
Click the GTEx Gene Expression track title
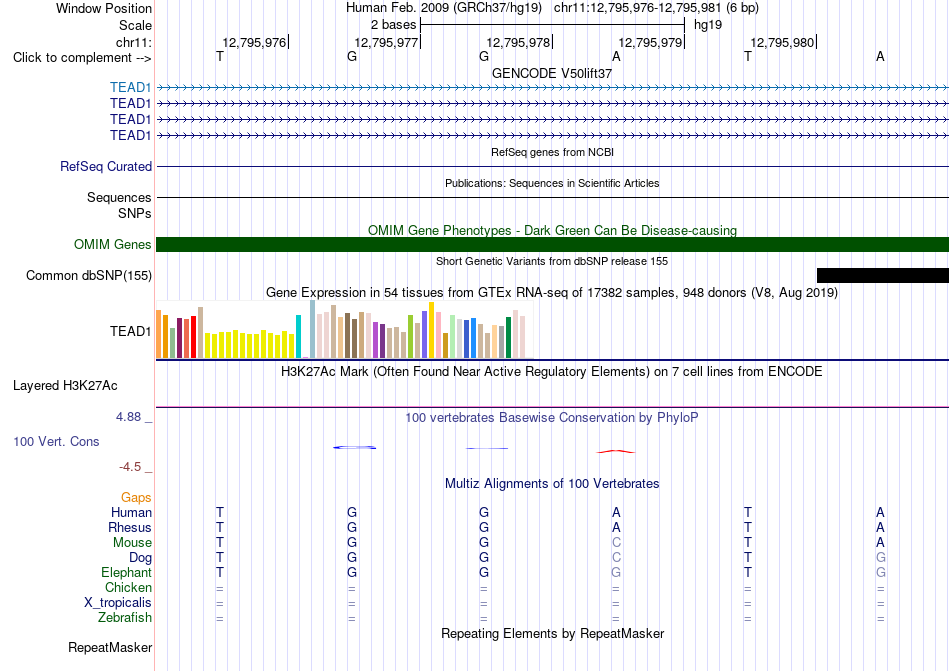click(552, 293)
